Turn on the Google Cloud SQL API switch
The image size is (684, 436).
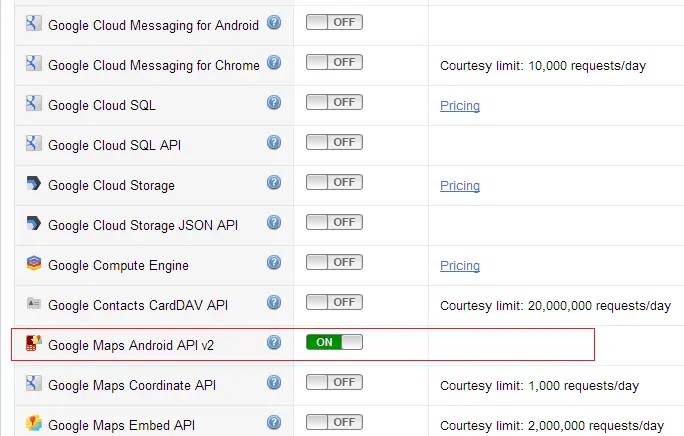click(334, 142)
